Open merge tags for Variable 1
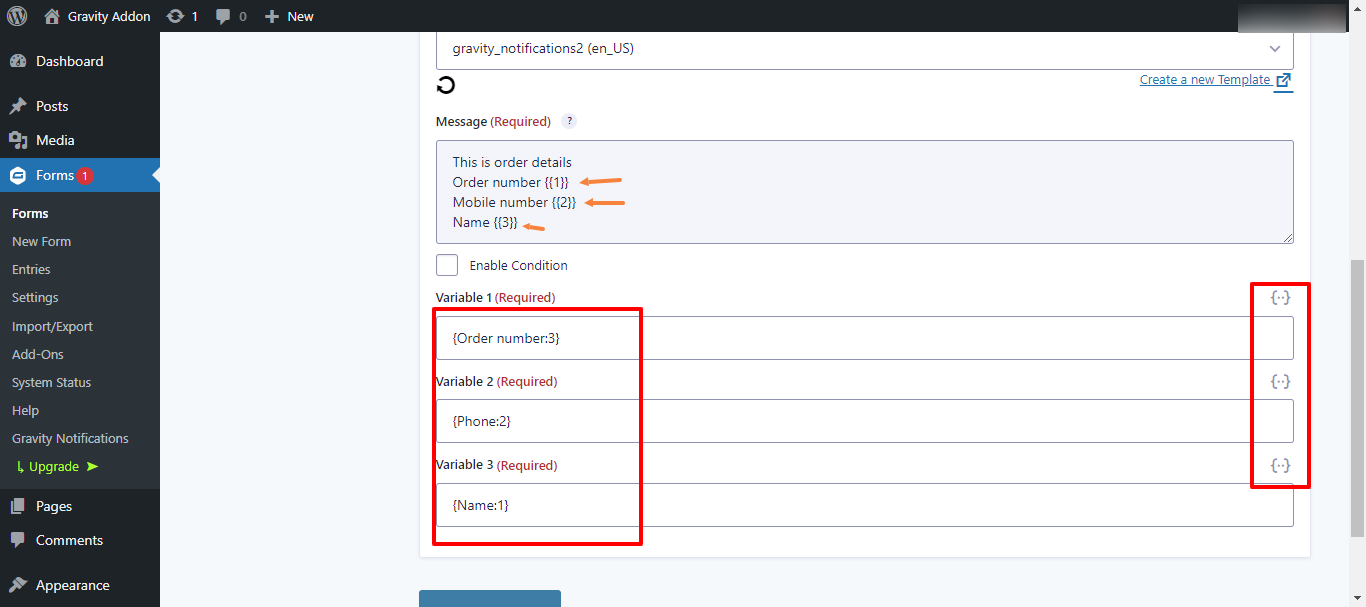The width and height of the screenshot is (1366, 607). (1280, 298)
